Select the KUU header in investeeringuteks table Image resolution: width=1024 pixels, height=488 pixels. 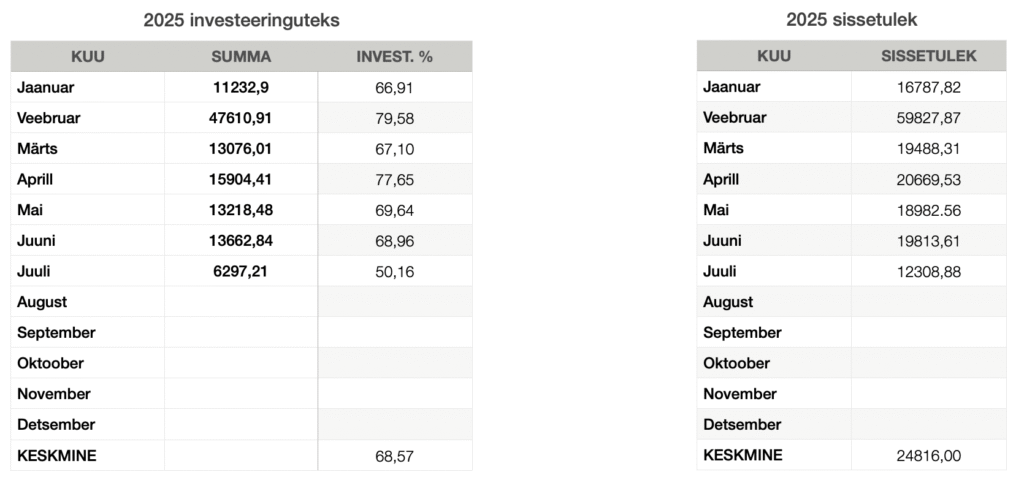88,57
